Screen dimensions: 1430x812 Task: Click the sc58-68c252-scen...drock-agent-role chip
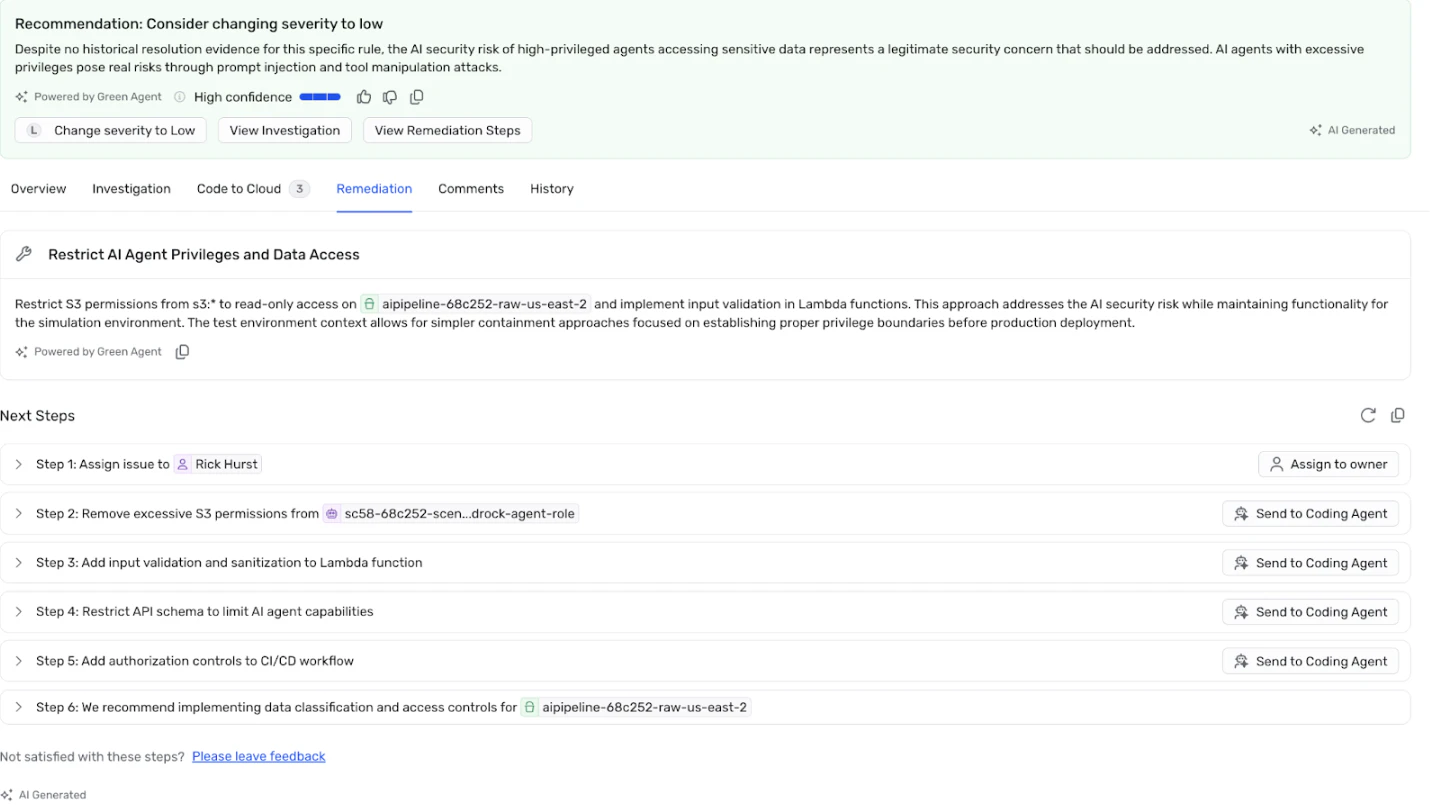click(x=451, y=514)
